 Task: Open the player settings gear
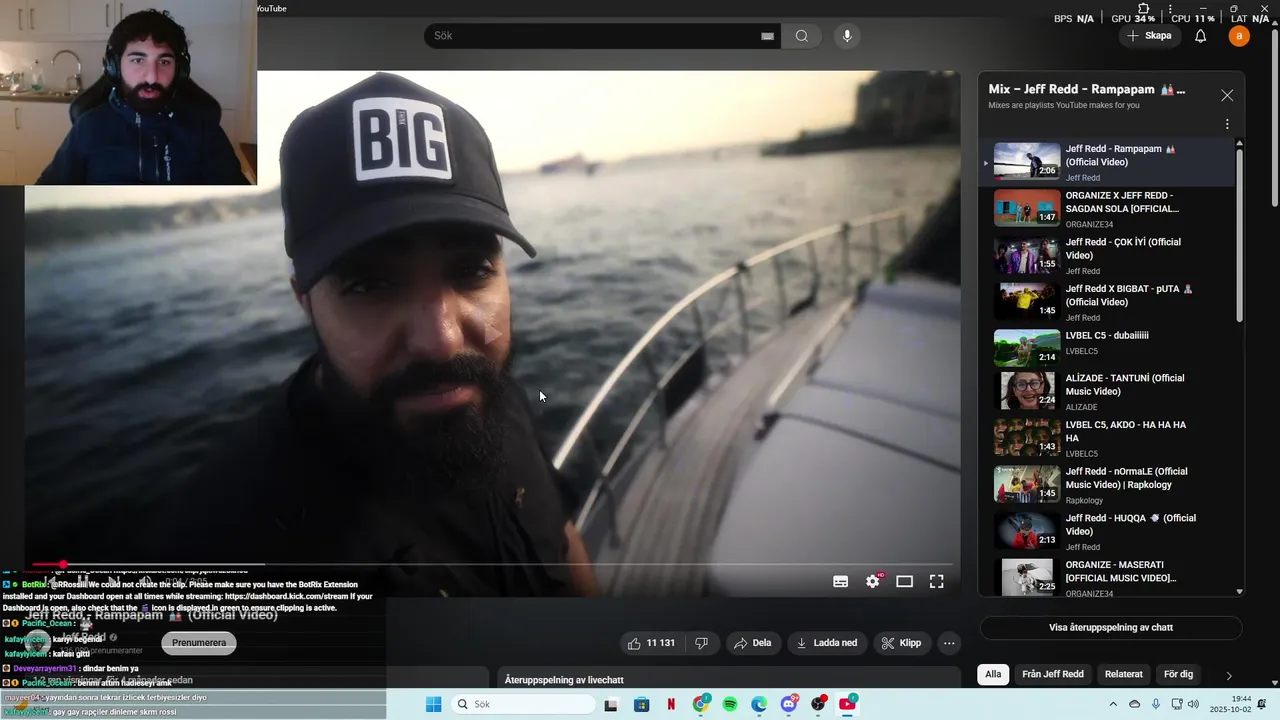(x=873, y=581)
